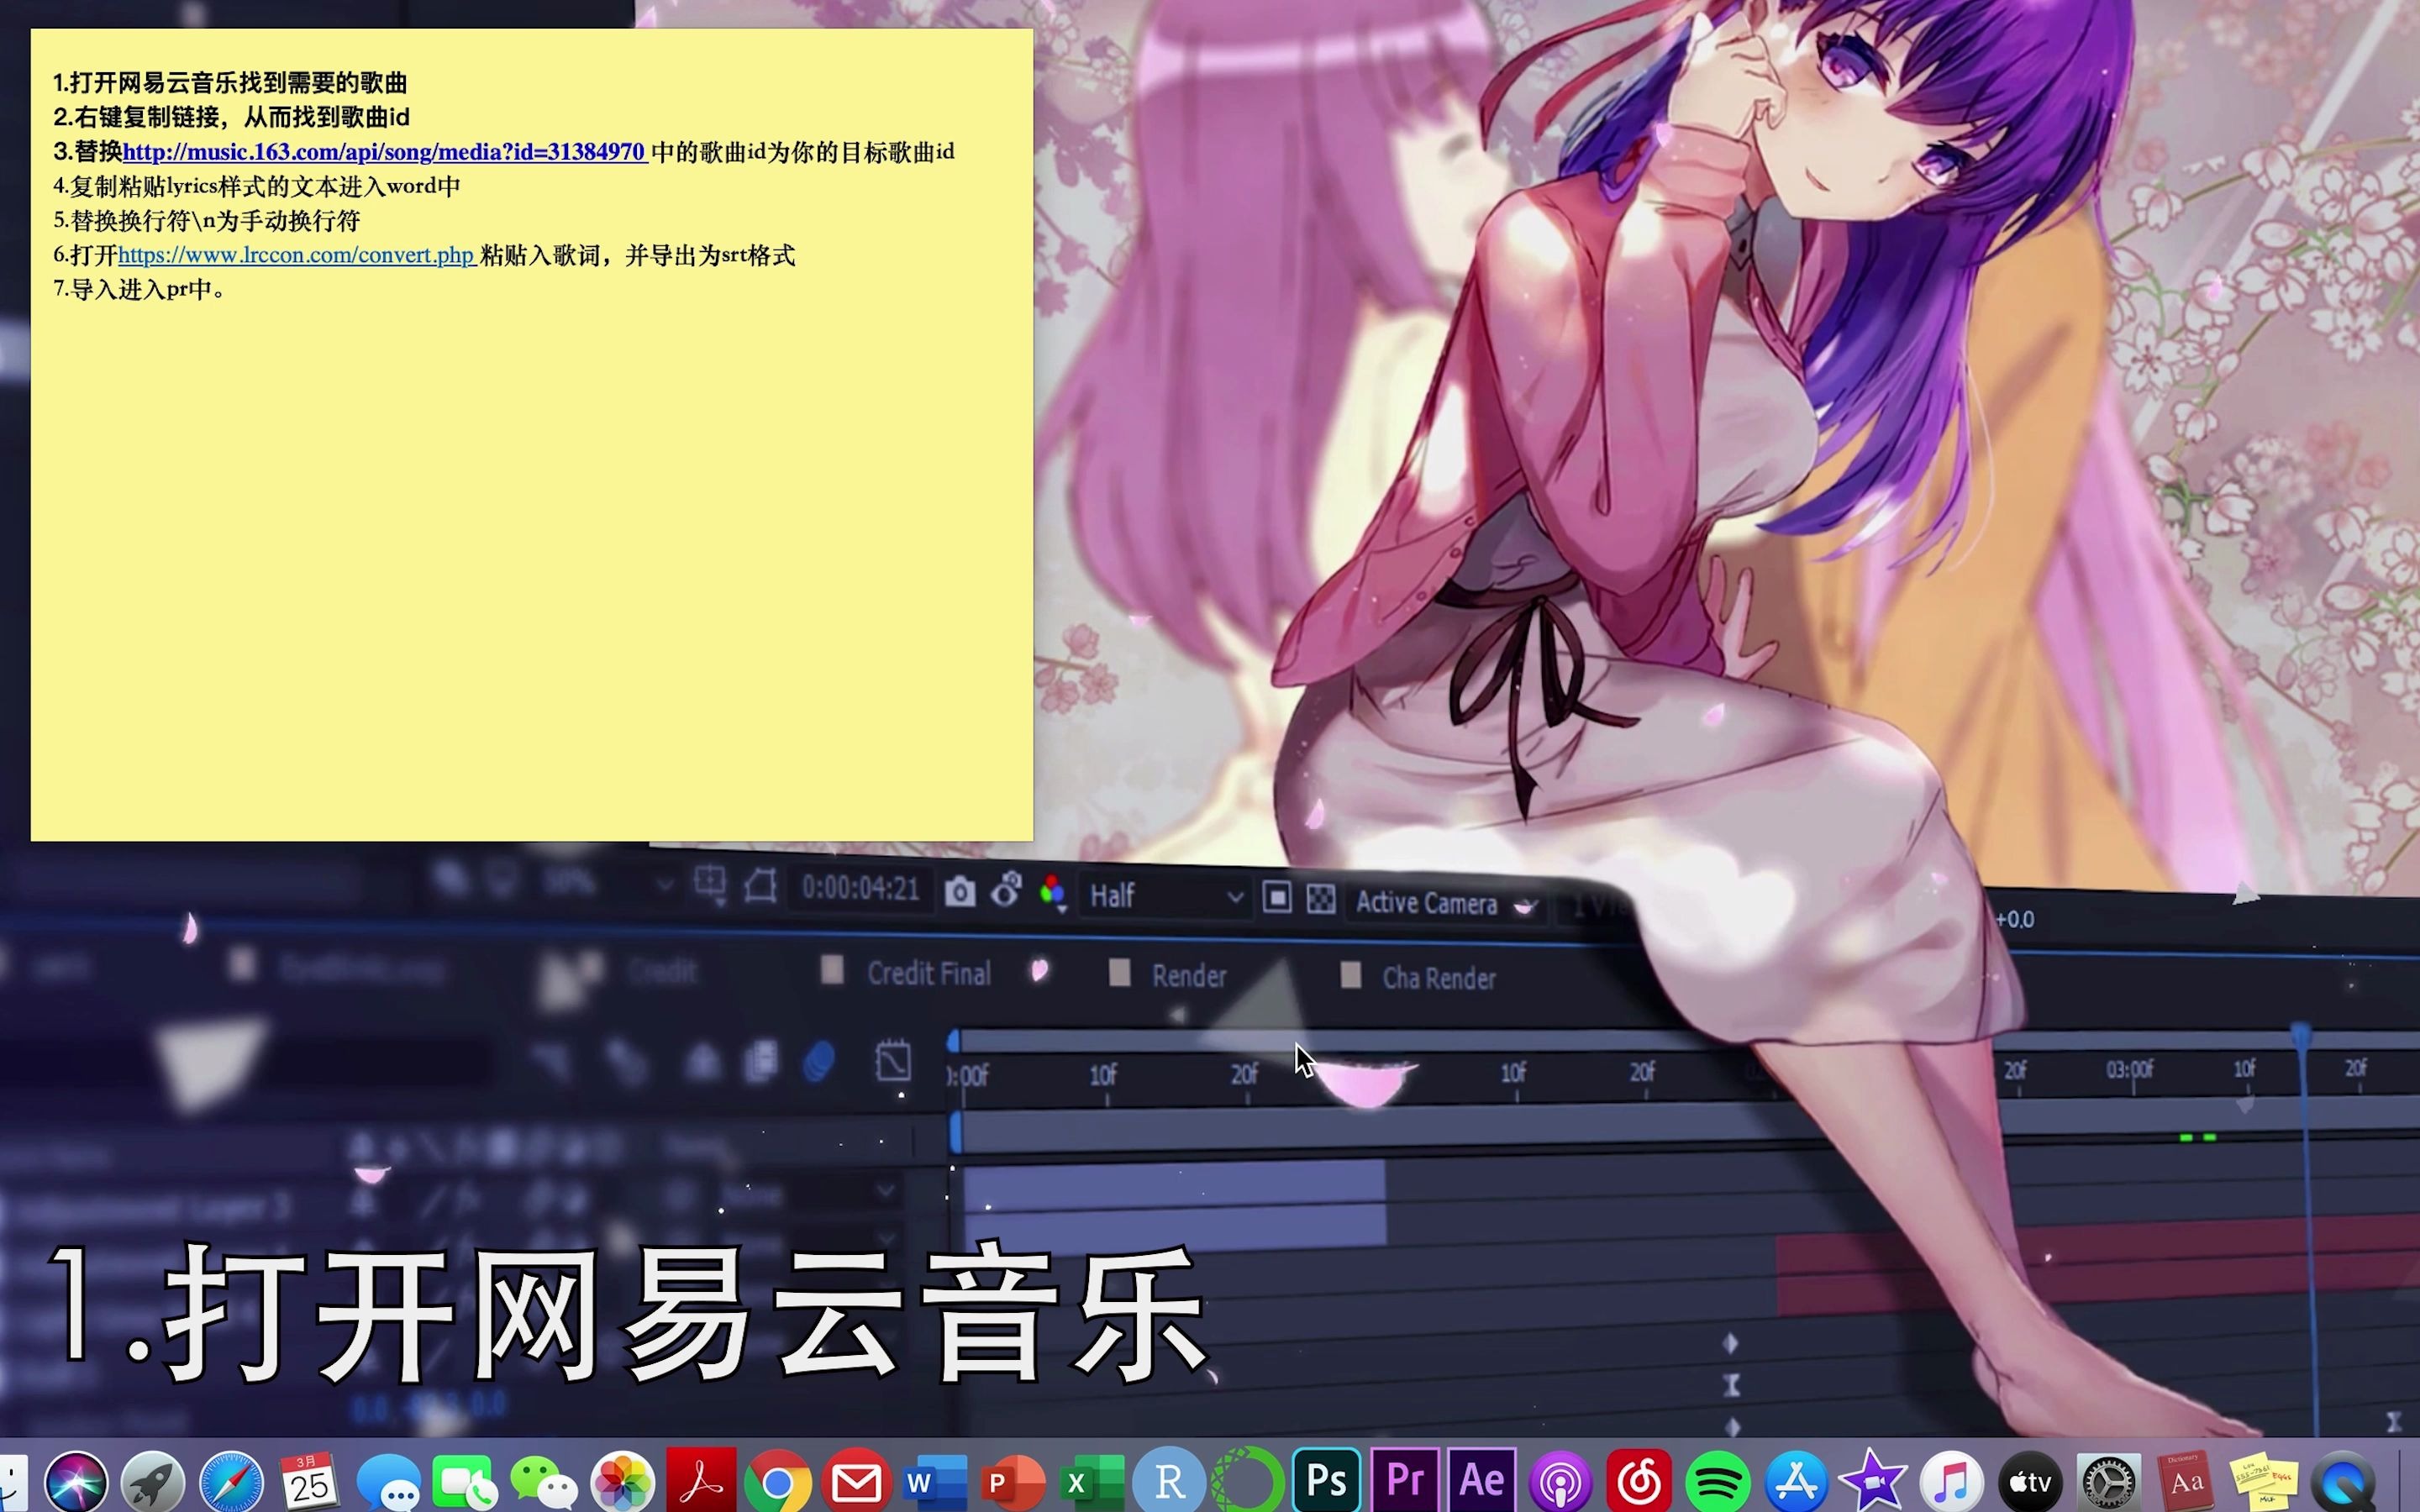Viewport: 2420px width, 1512px height.
Task: Open the red mail envelope app
Action: (x=857, y=1481)
